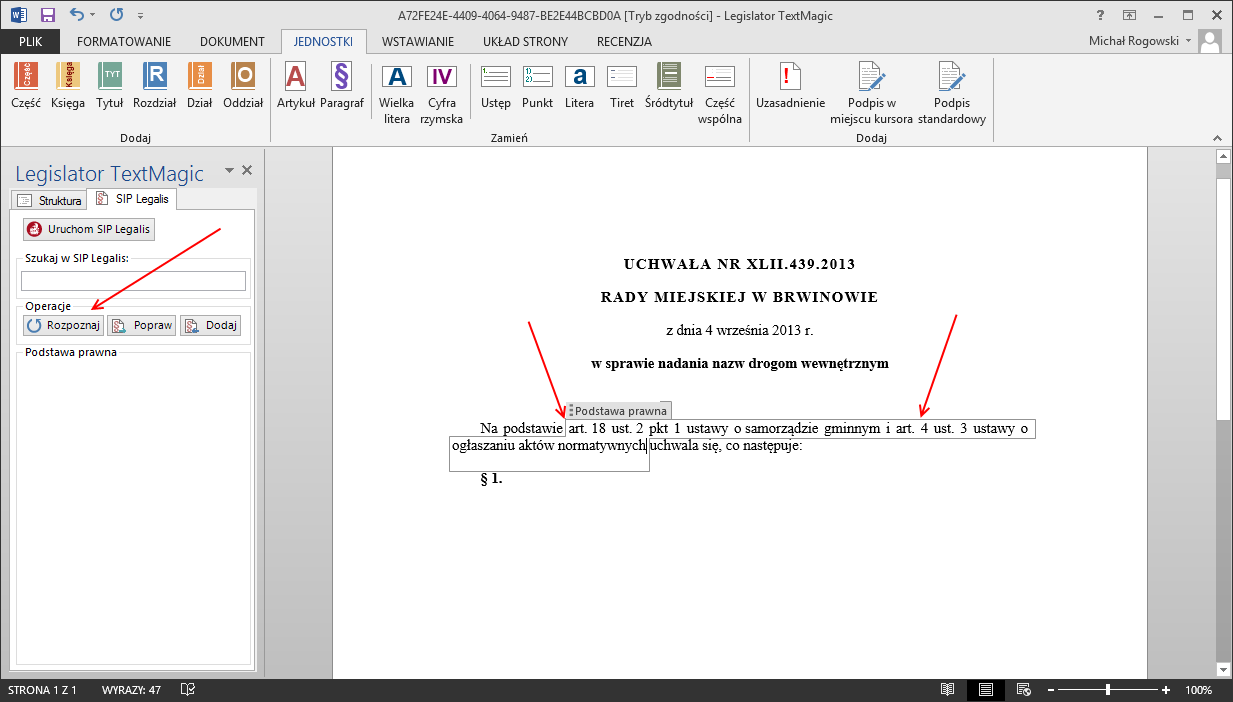
Task: Save document via quick access icon
Action: pos(47,15)
